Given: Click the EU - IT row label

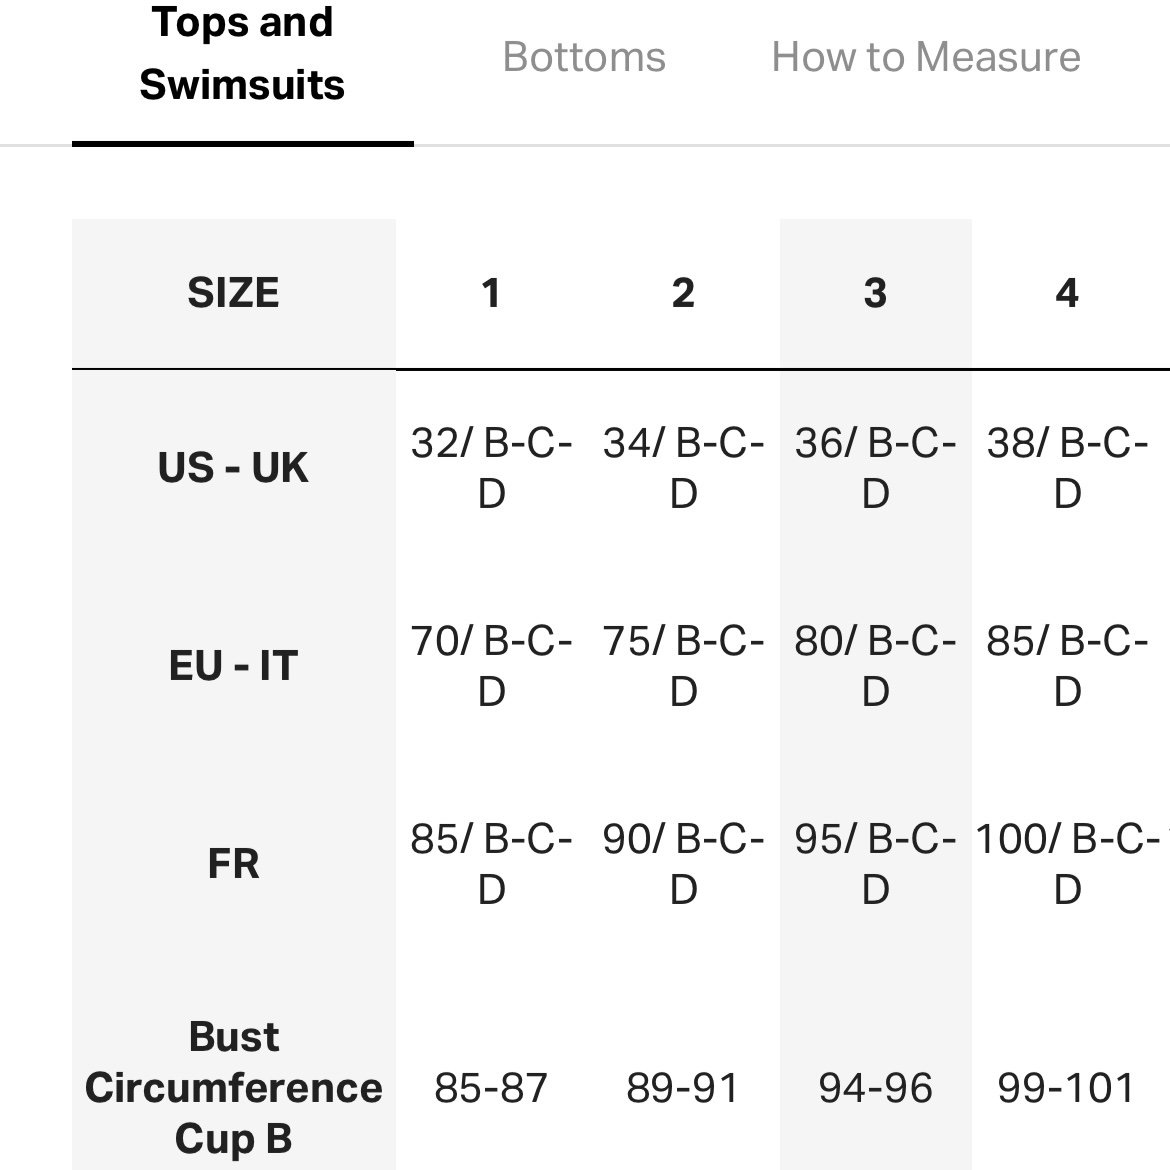Looking at the screenshot, I should pyautogui.click(x=234, y=666).
